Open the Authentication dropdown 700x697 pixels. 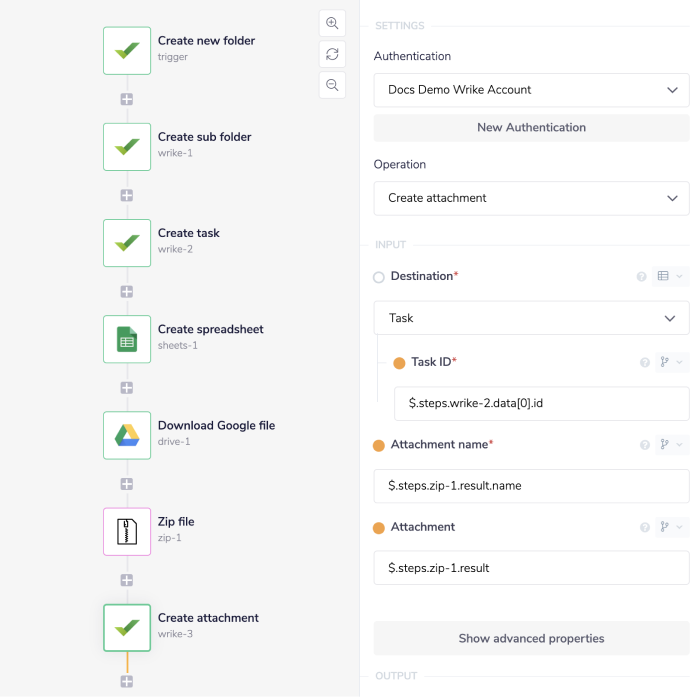tap(531, 90)
